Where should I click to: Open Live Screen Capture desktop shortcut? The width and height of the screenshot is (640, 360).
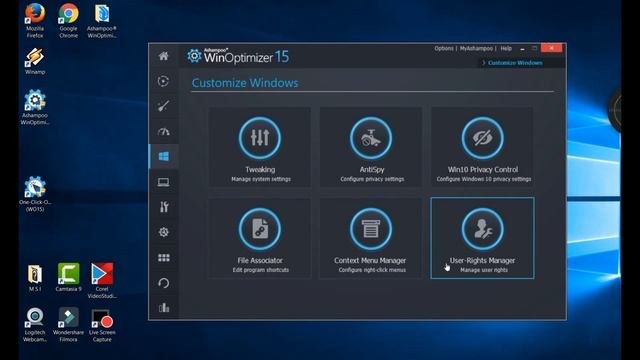click(102, 325)
